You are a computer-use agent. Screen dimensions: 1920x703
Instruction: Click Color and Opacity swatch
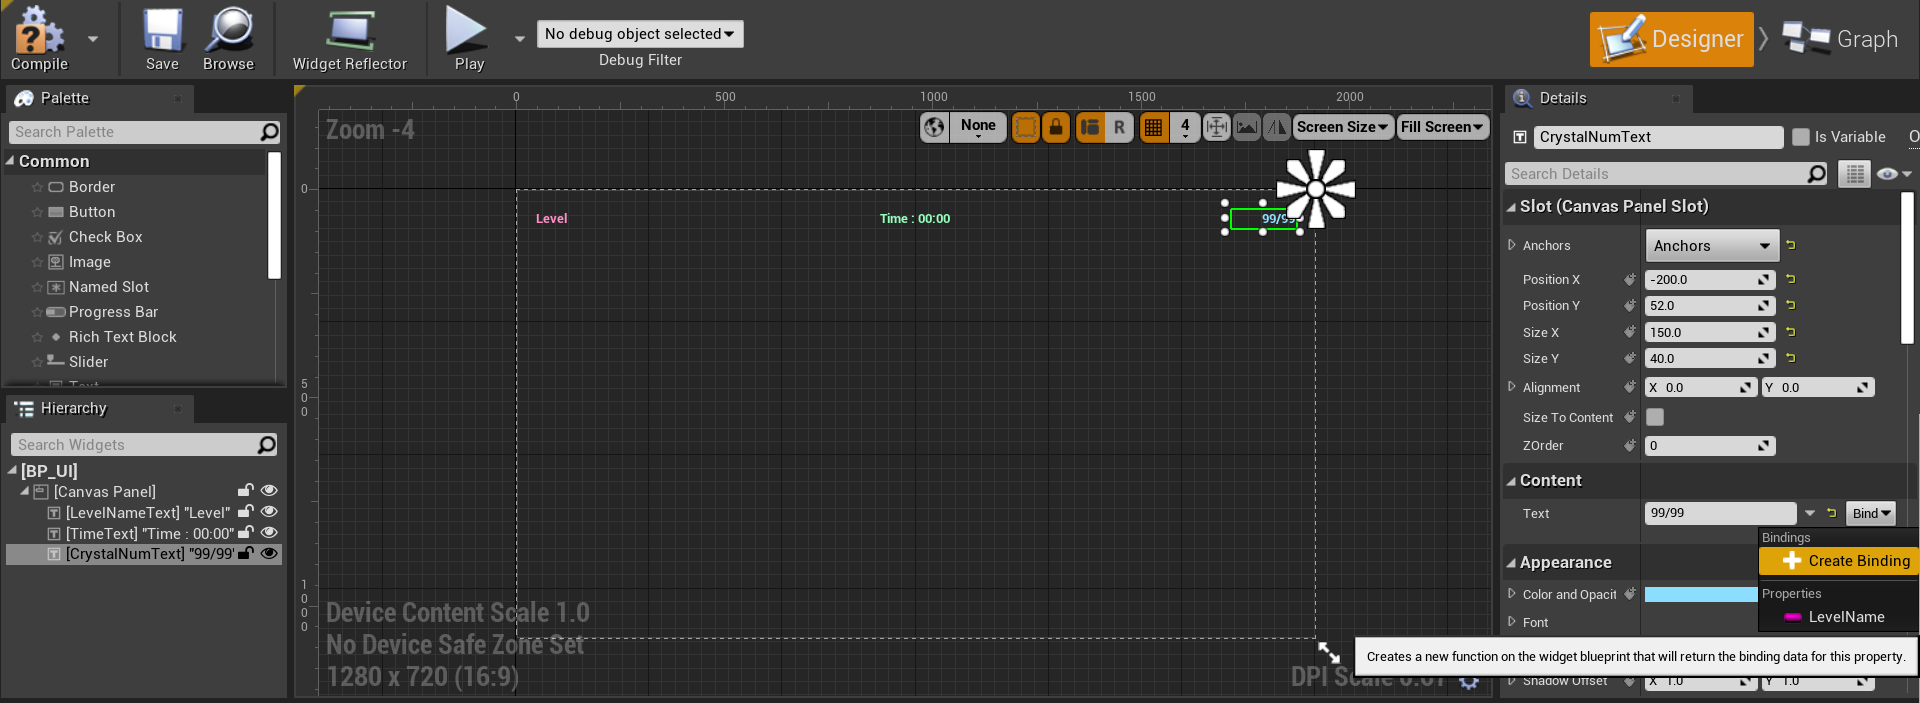pos(1701,595)
